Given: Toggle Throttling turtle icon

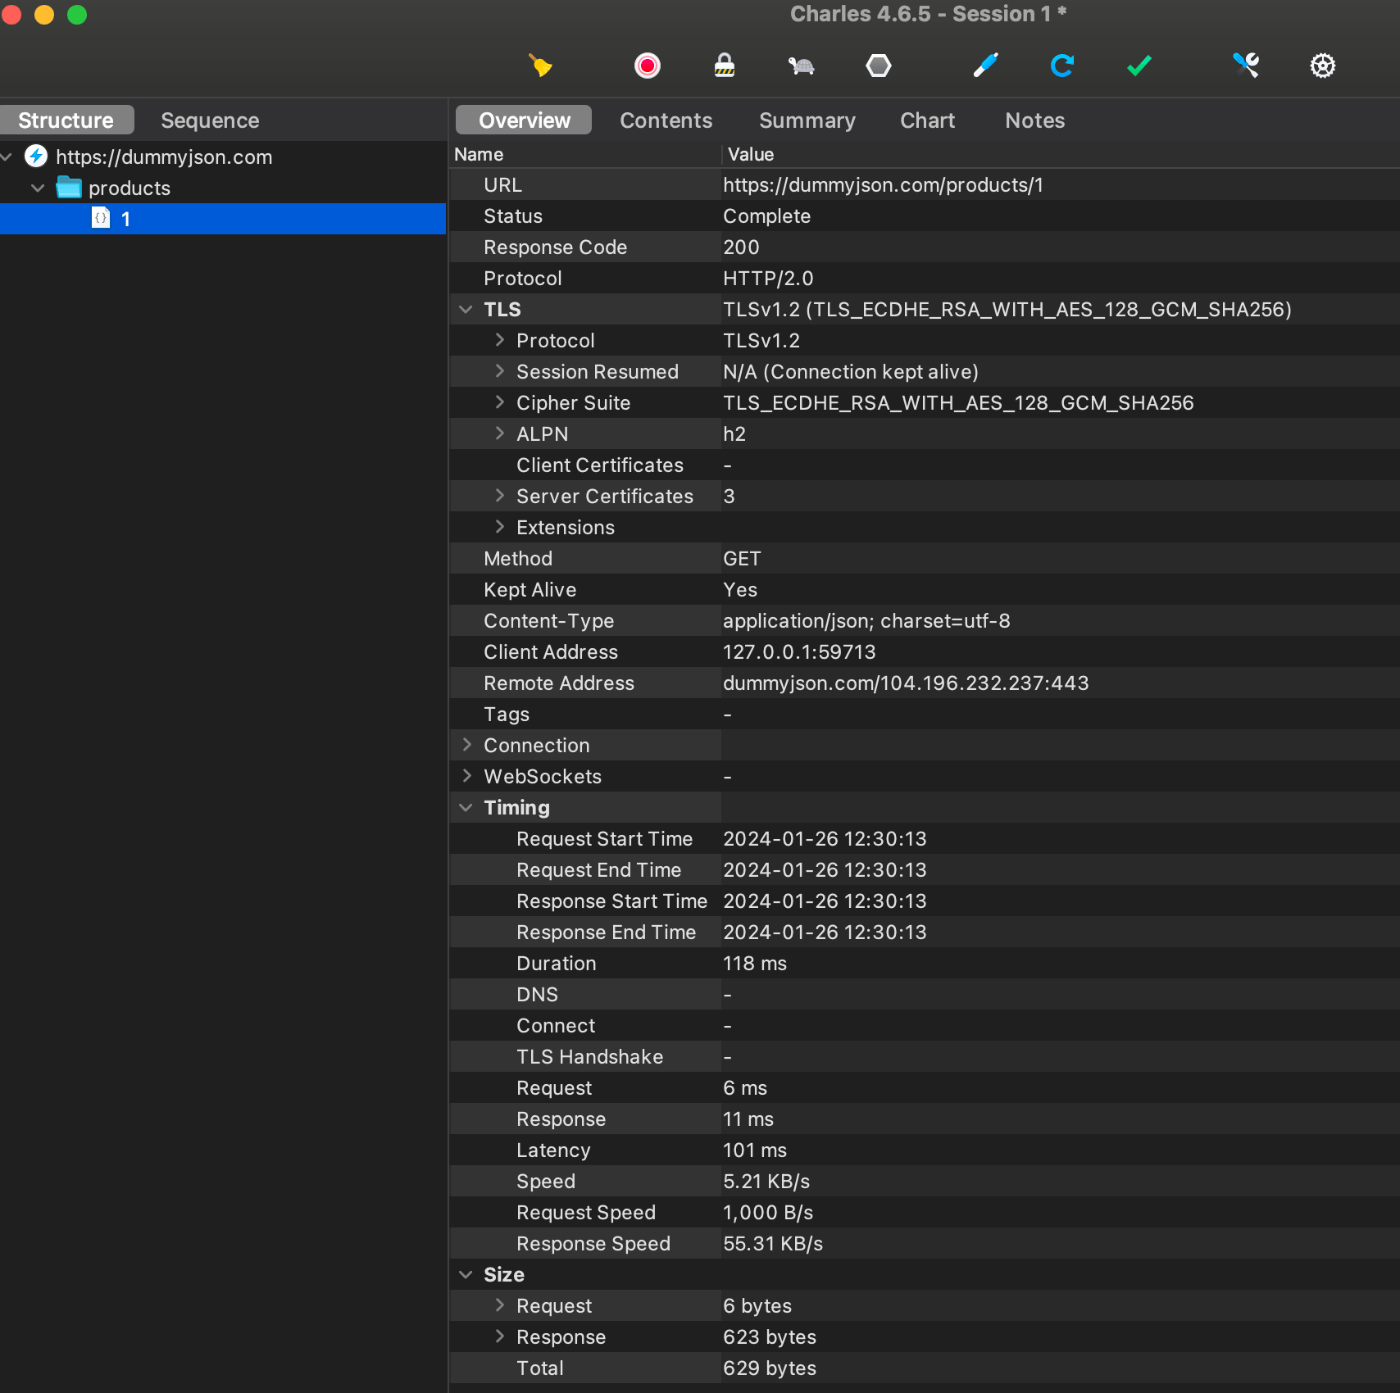Looking at the screenshot, I should pyautogui.click(x=801, y=66).
